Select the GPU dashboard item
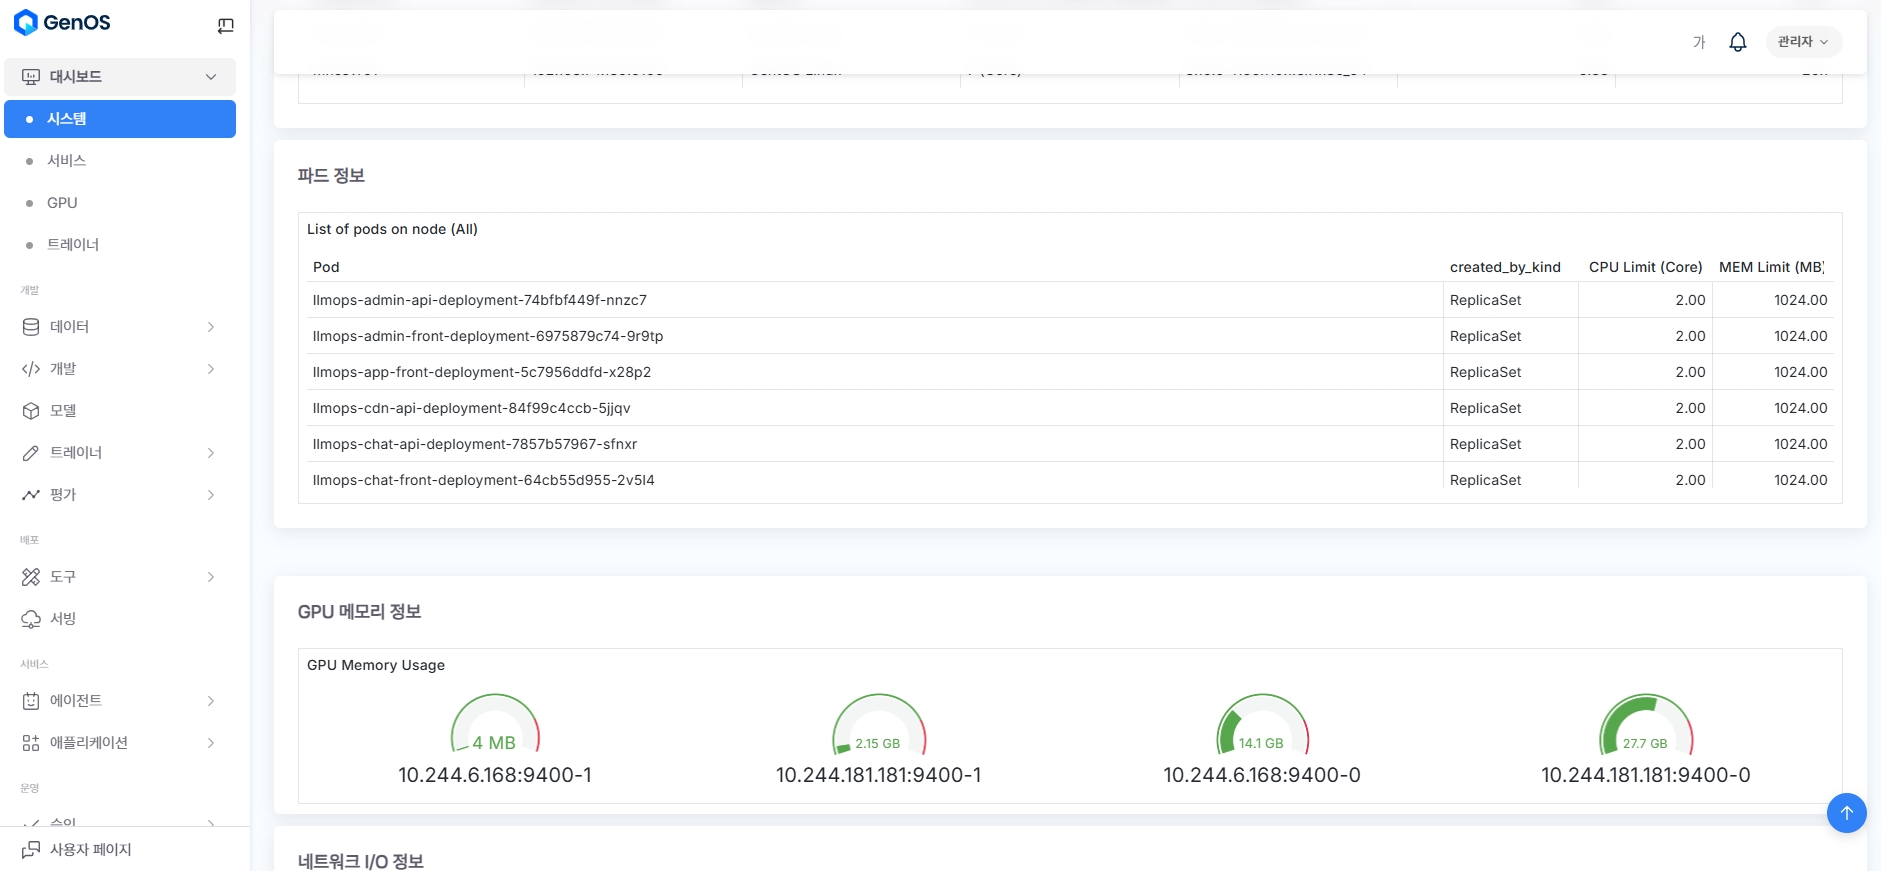Viewport: 1881px width, 871px height. 62,203
